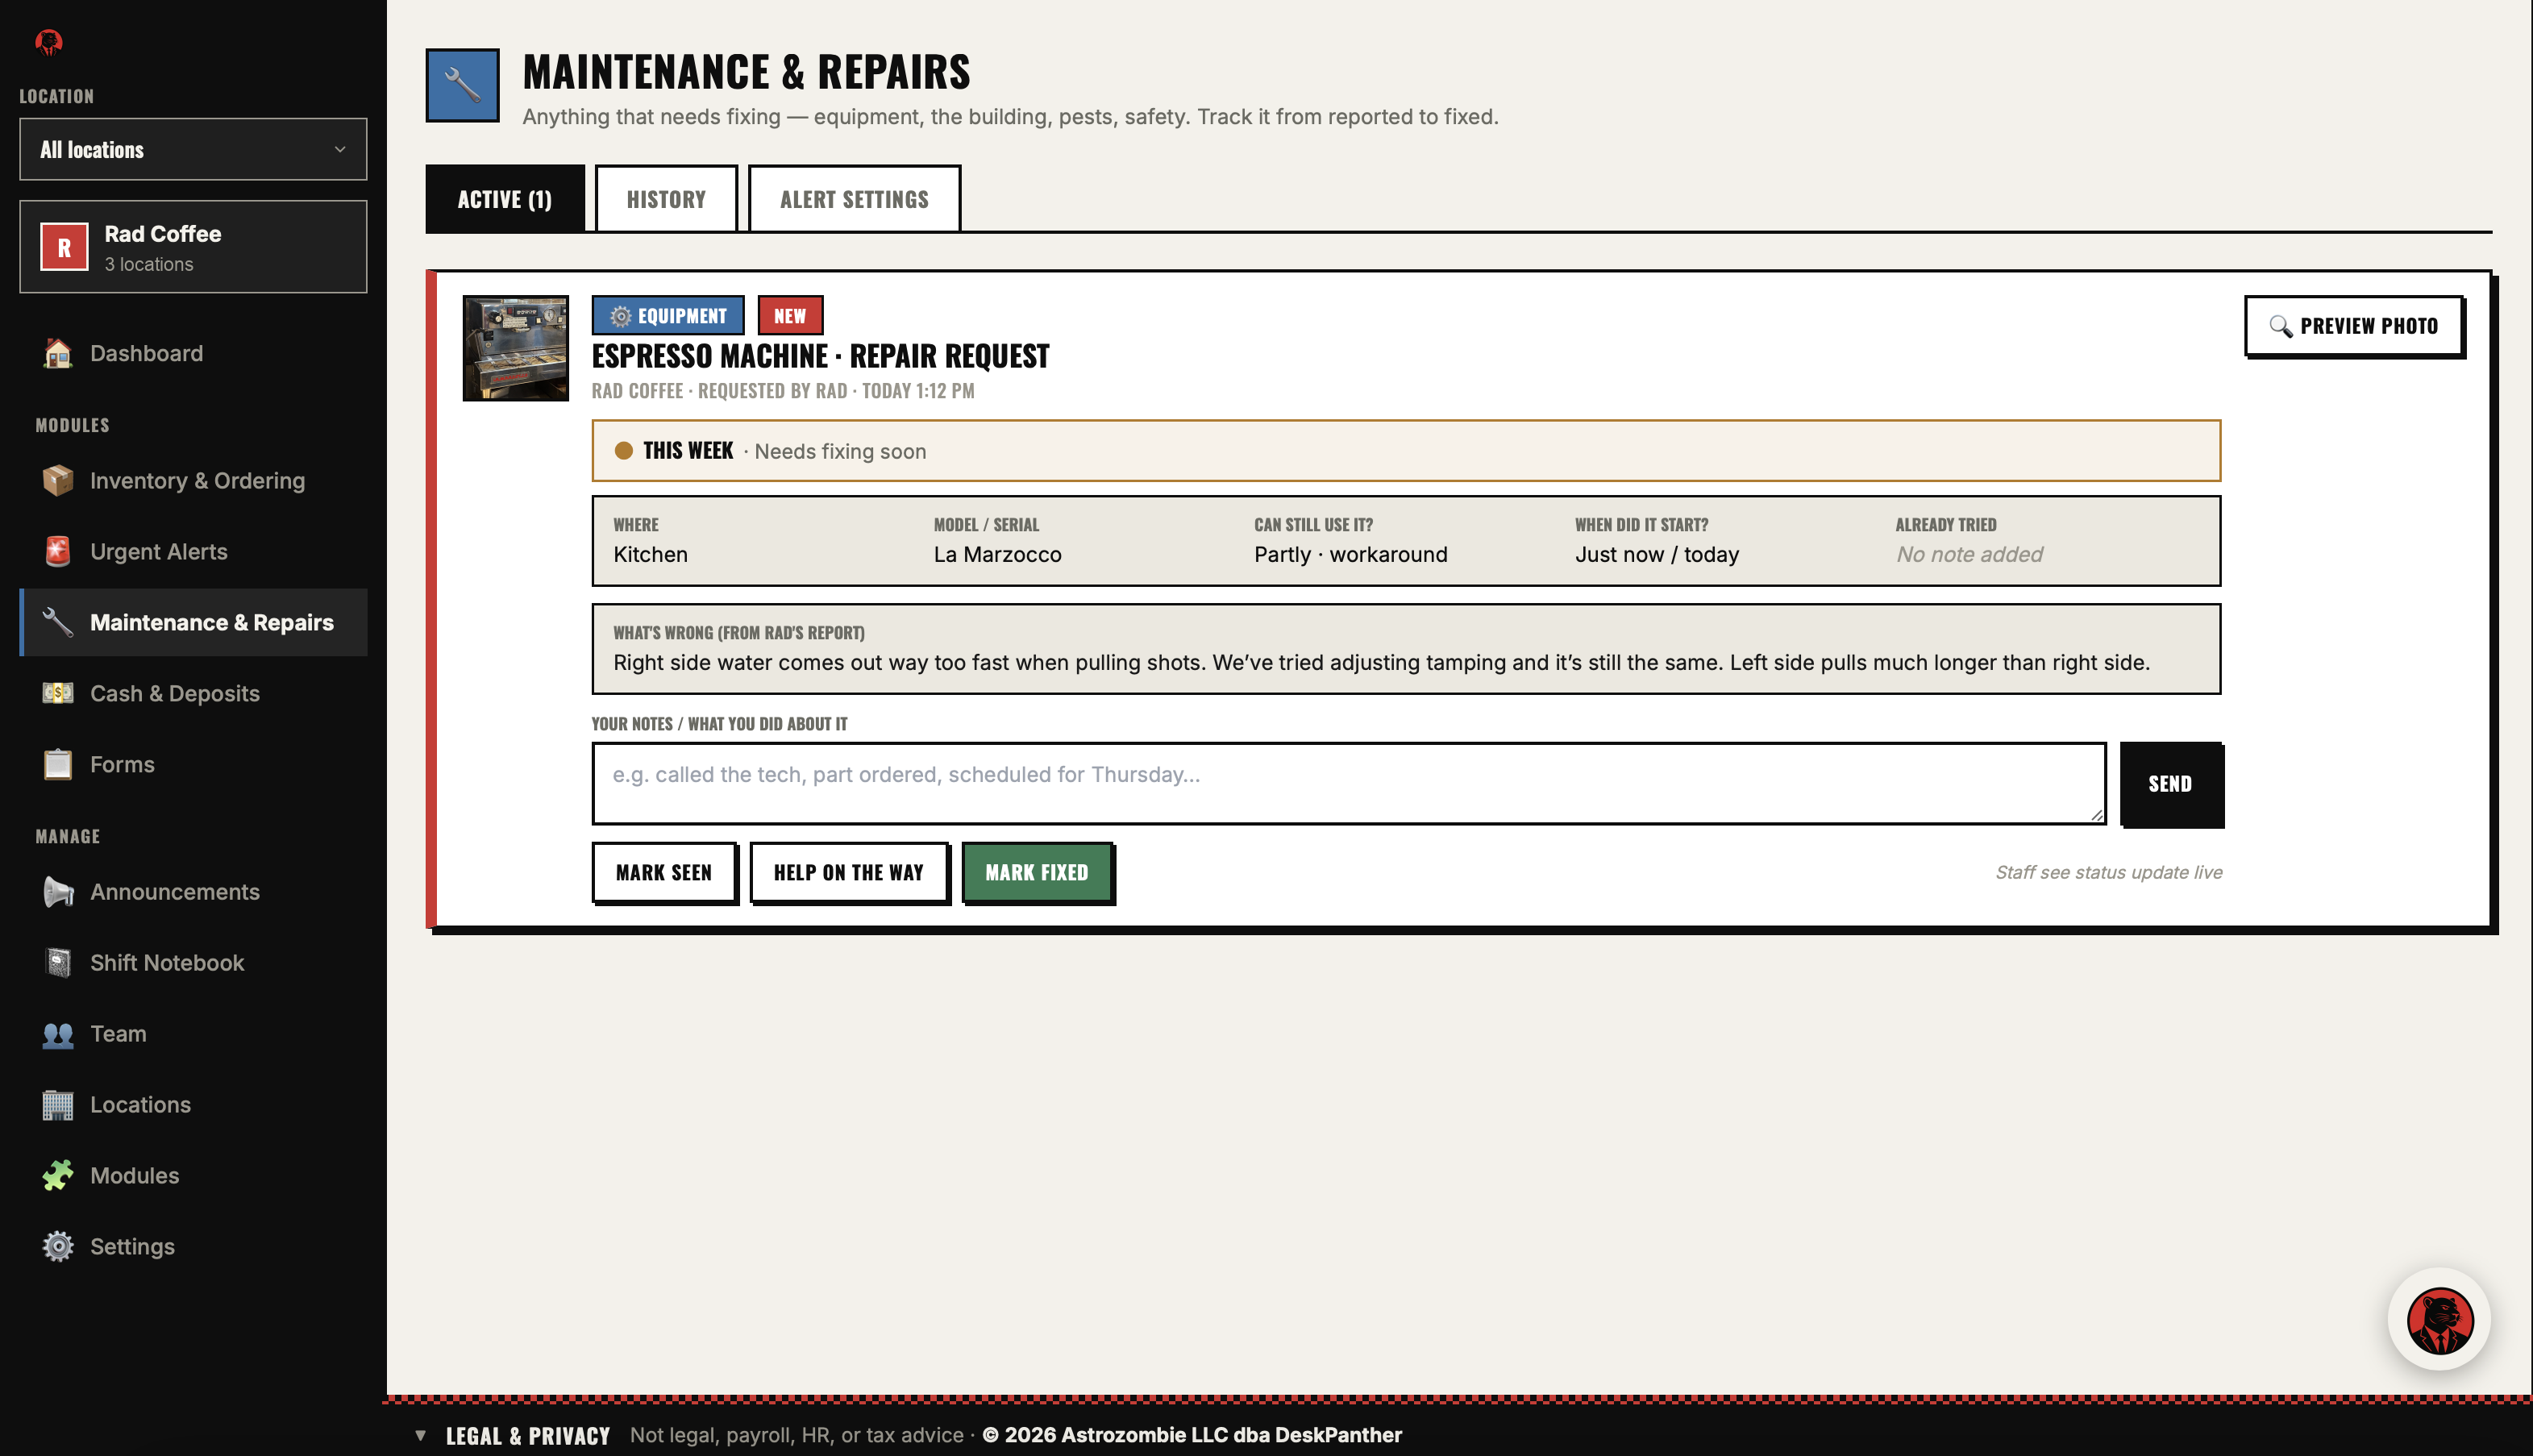Click the 'Just now / today' value
The height and width of the screenshot is (1456, 2533).
[x=1657, y=554]
